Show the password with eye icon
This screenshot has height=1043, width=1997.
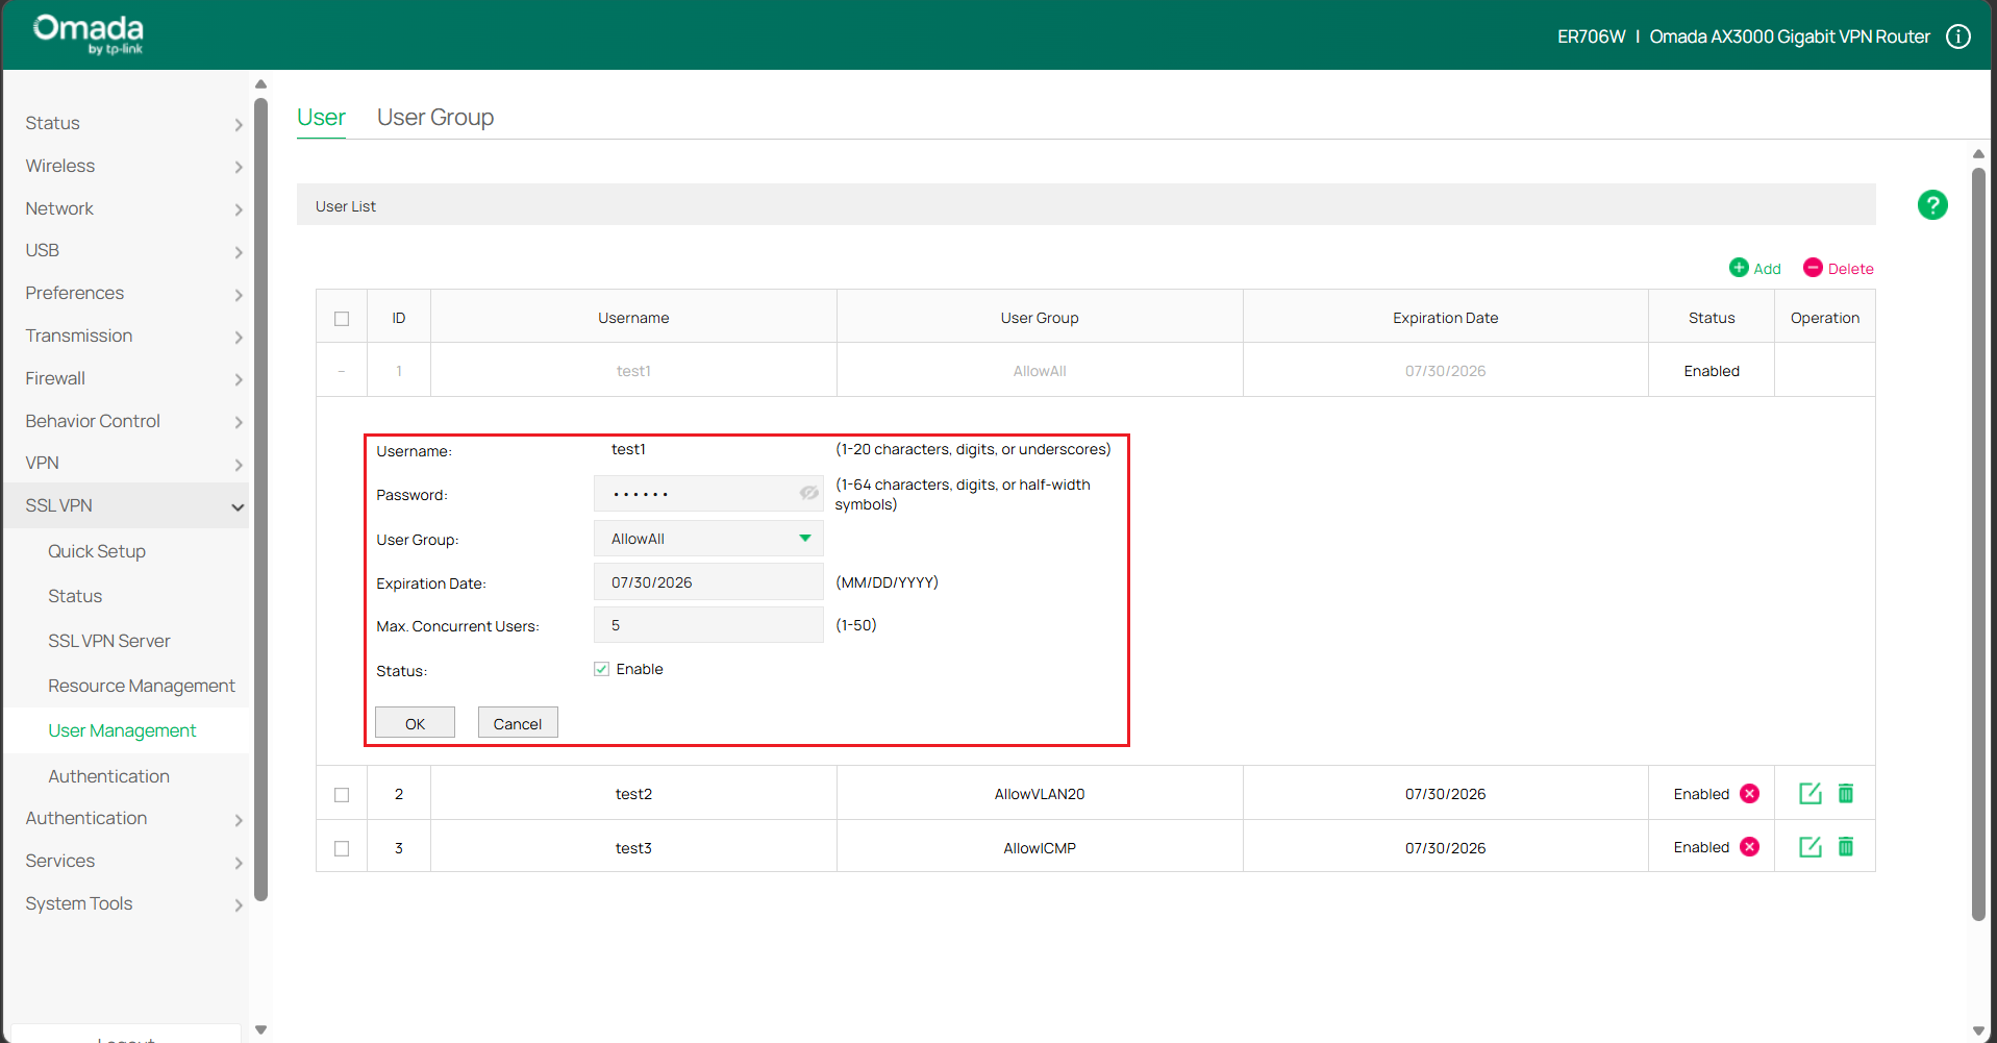pos(808,493)
